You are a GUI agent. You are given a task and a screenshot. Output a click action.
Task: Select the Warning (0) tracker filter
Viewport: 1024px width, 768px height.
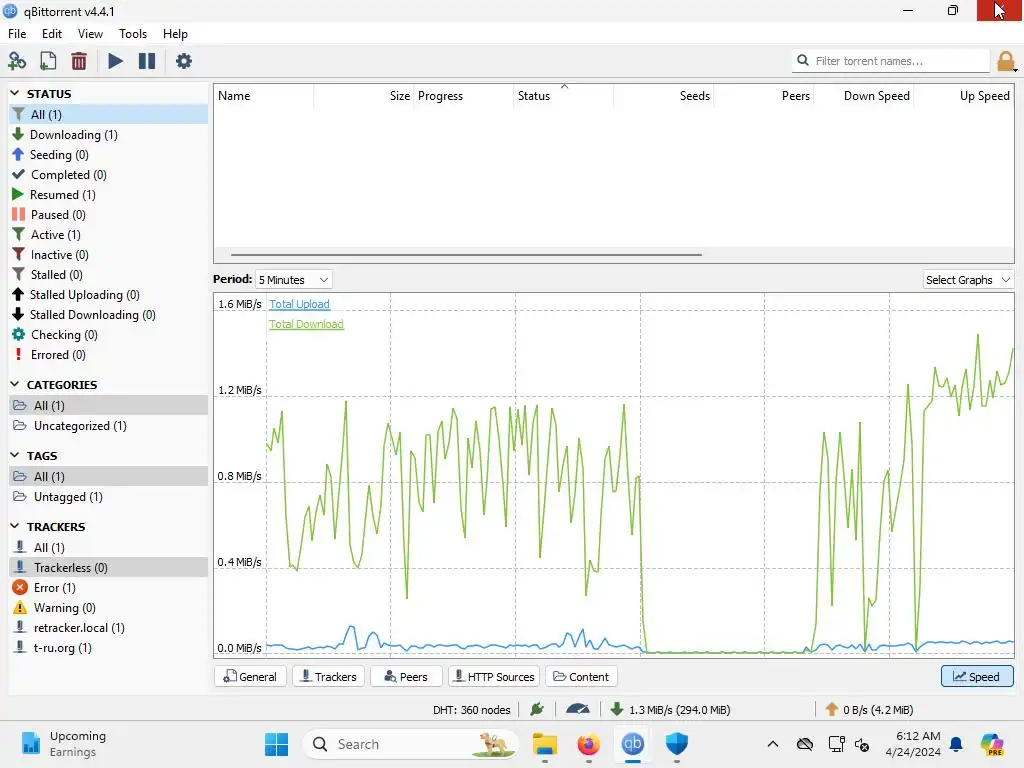point(108,608)
